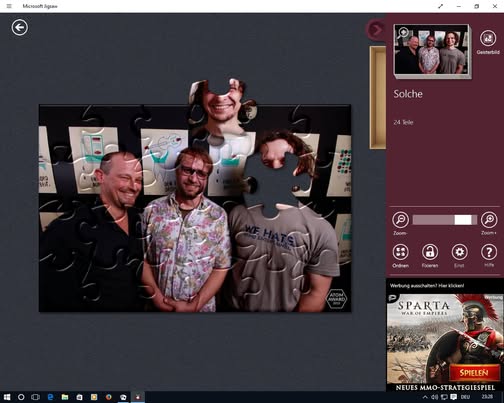Click the Zoom+ magnifier button
504x403 pixels.
click(x=489, y=220)
